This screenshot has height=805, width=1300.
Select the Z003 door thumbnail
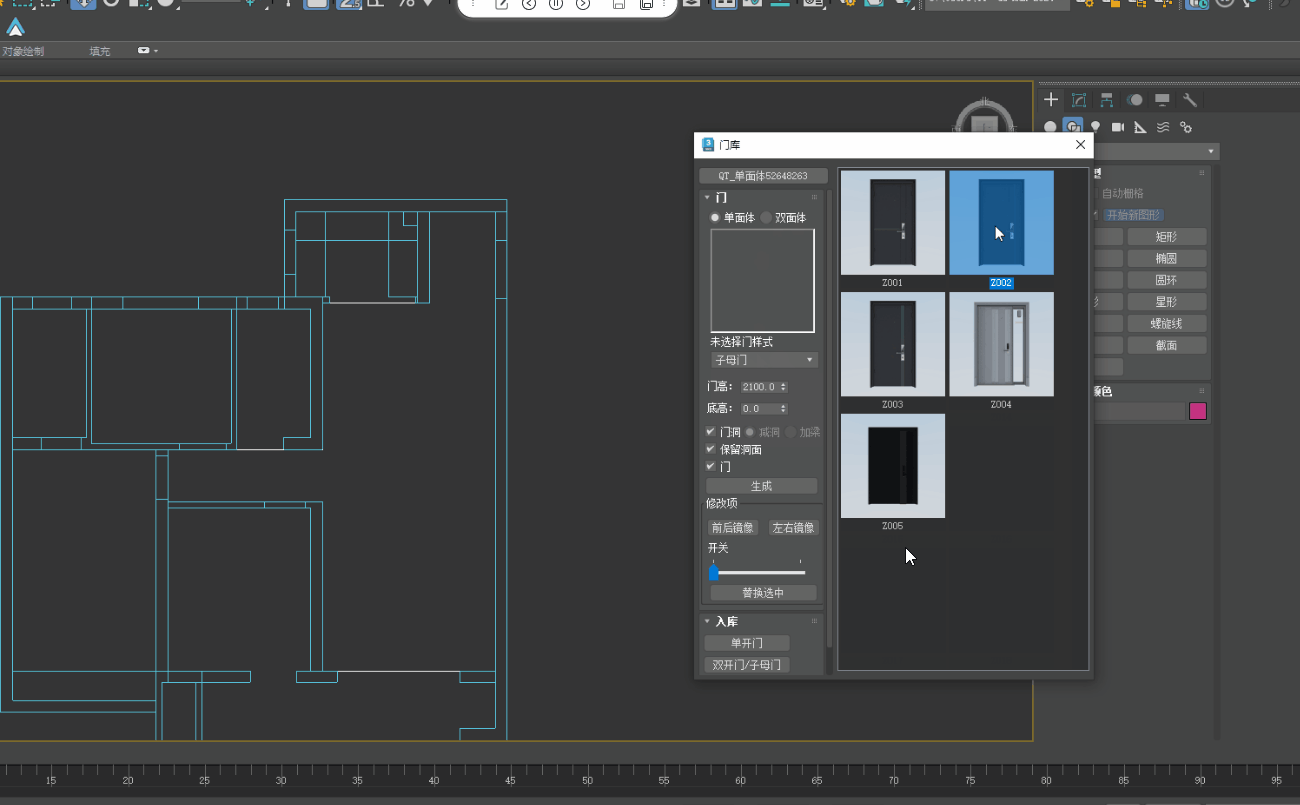[x=892, y=345]
